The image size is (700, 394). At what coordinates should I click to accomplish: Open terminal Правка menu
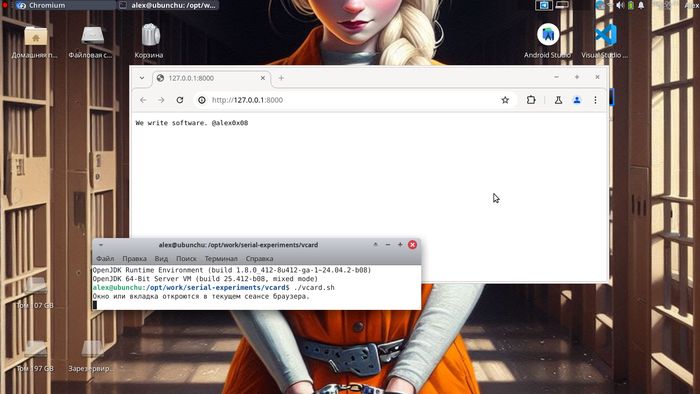point(134,258)
